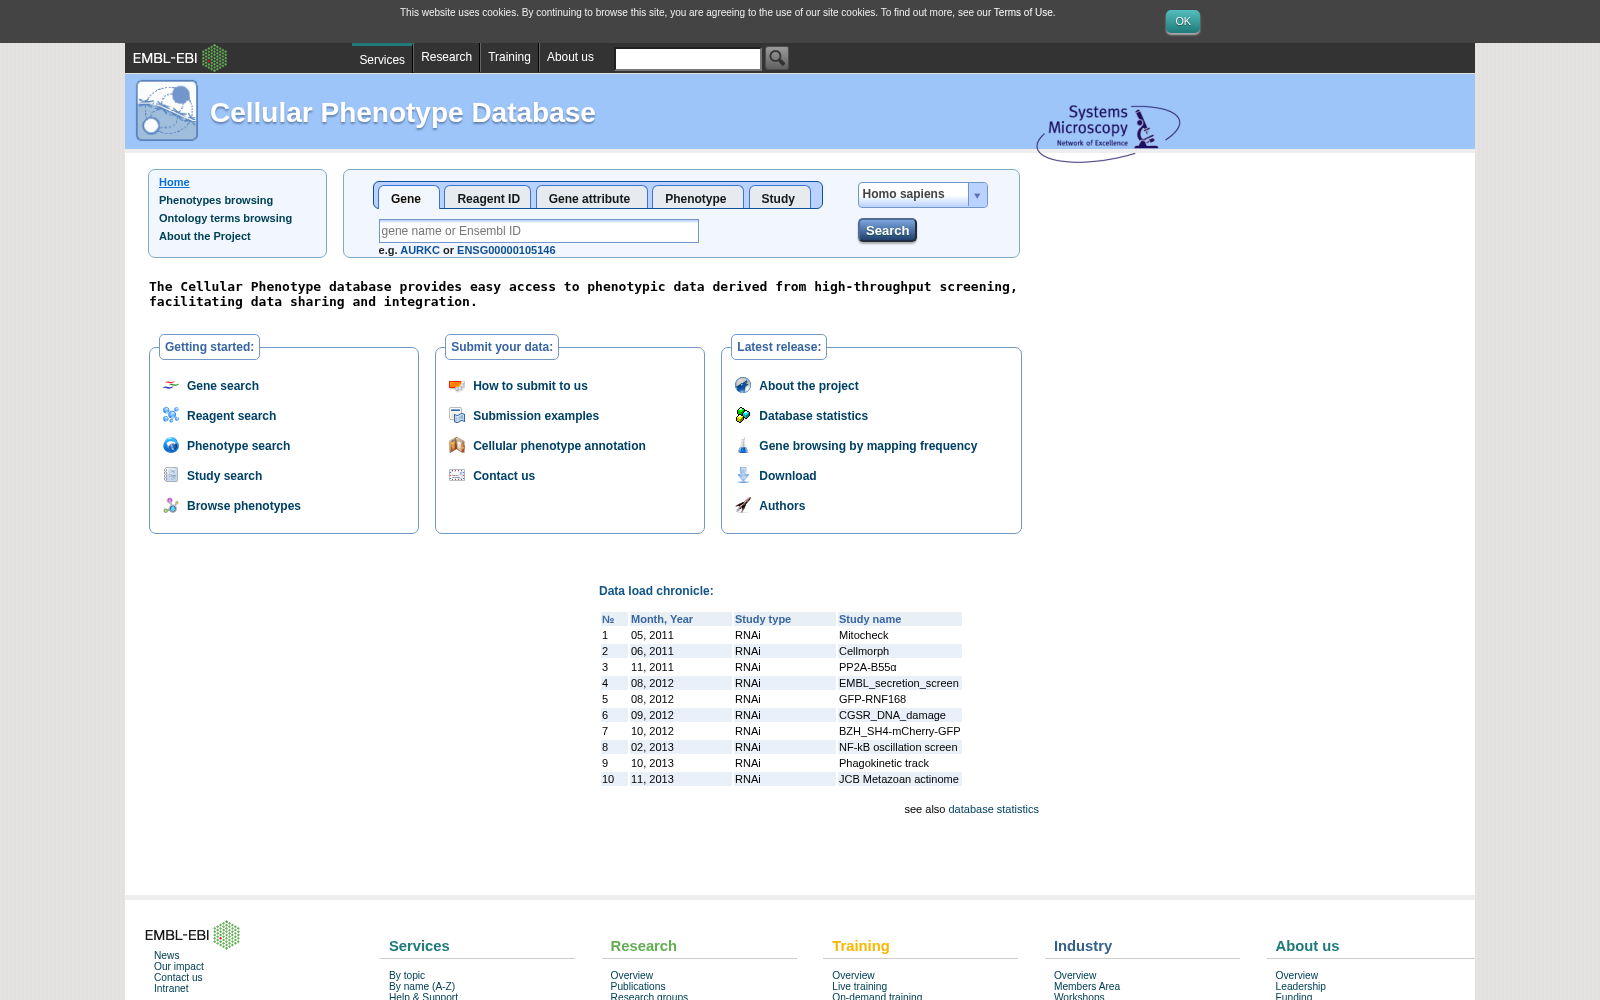Switch to the Phenotype tab
Image resolution: width=1600 pixels, height=1000 pixels.
pyautogui.click(x=696, y=198)
